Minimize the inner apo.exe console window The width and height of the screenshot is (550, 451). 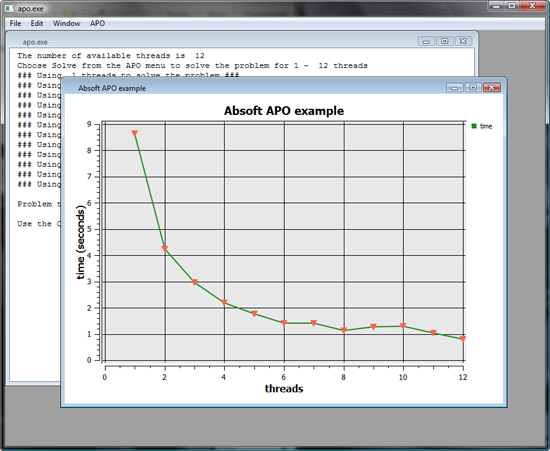click(426, 41)
